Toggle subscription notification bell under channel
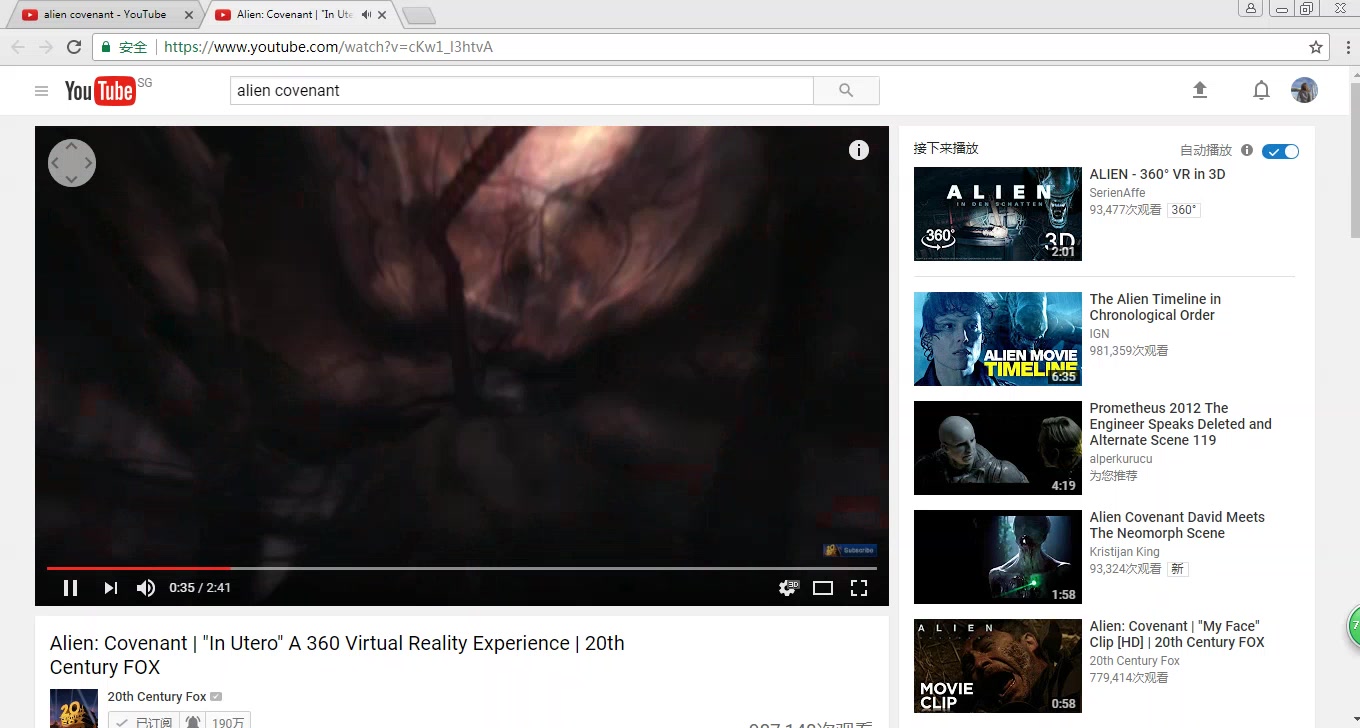This screenshot has width=1360, height=728. (x=193, y=722)
